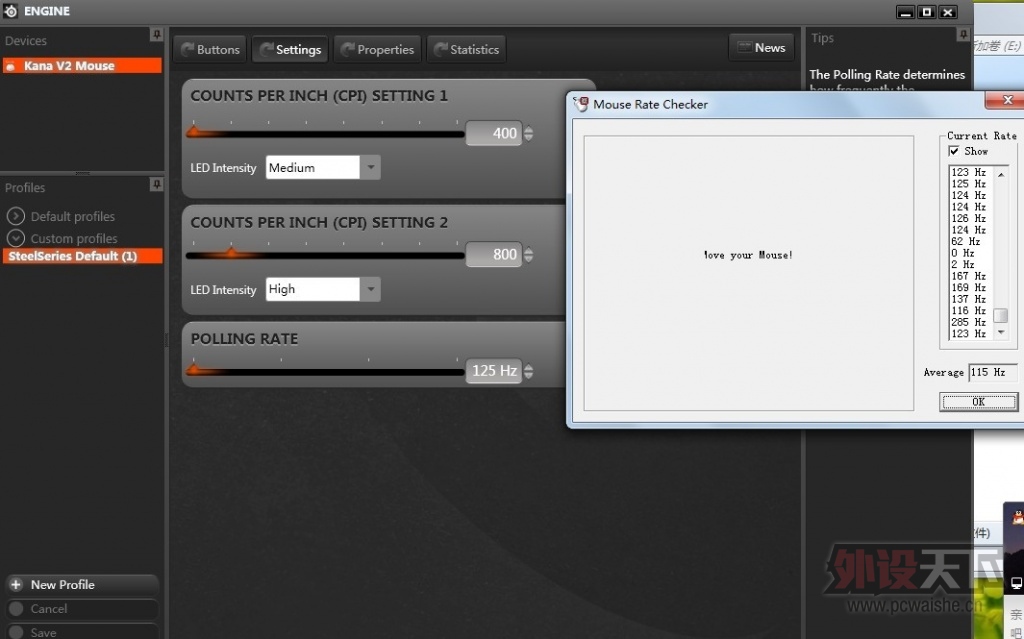Image resolution: width=1024 pixels, height=639 pixels.
Task: Select the 285 Hz entry in rate list
Action: click(969, 322)
